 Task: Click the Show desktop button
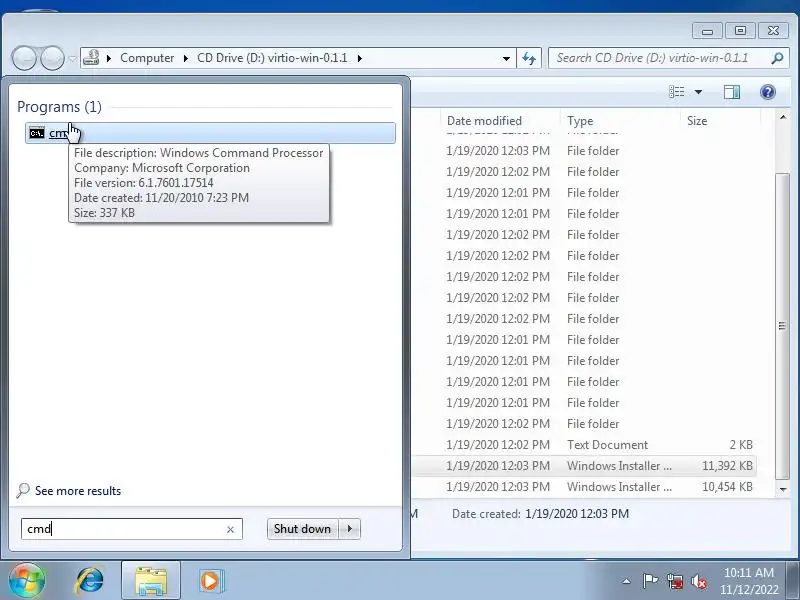pyautogui.click(x=794, y=581)
